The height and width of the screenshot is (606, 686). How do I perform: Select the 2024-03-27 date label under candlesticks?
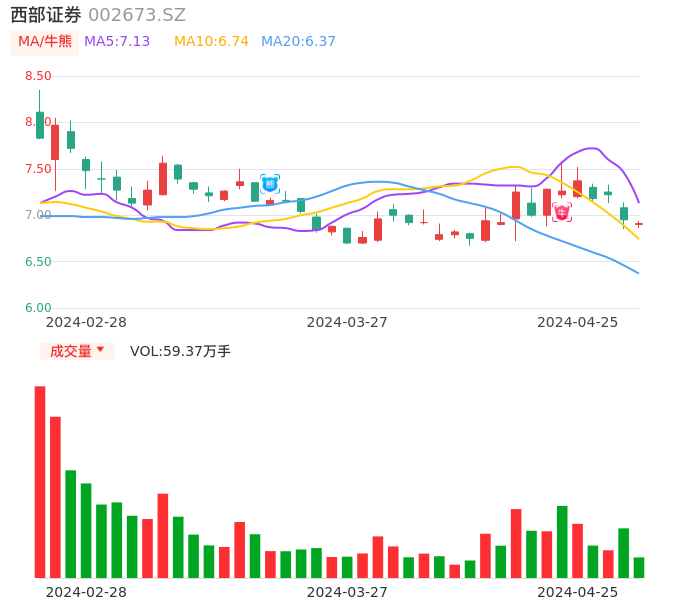click(347, 322)
